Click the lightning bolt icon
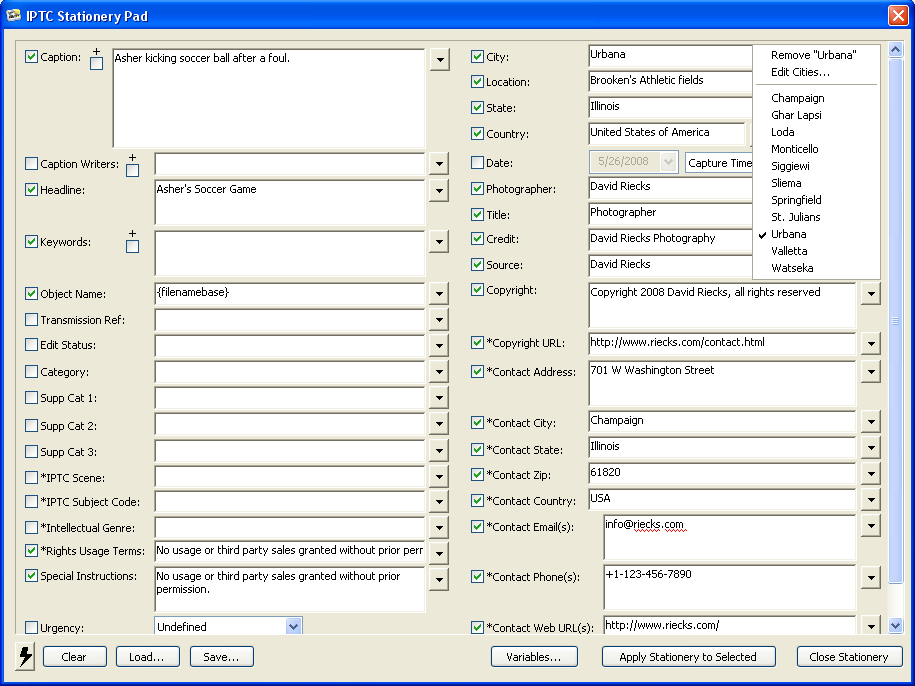The height and width of the screenshot is (686, 915). (x=25, y=657)
